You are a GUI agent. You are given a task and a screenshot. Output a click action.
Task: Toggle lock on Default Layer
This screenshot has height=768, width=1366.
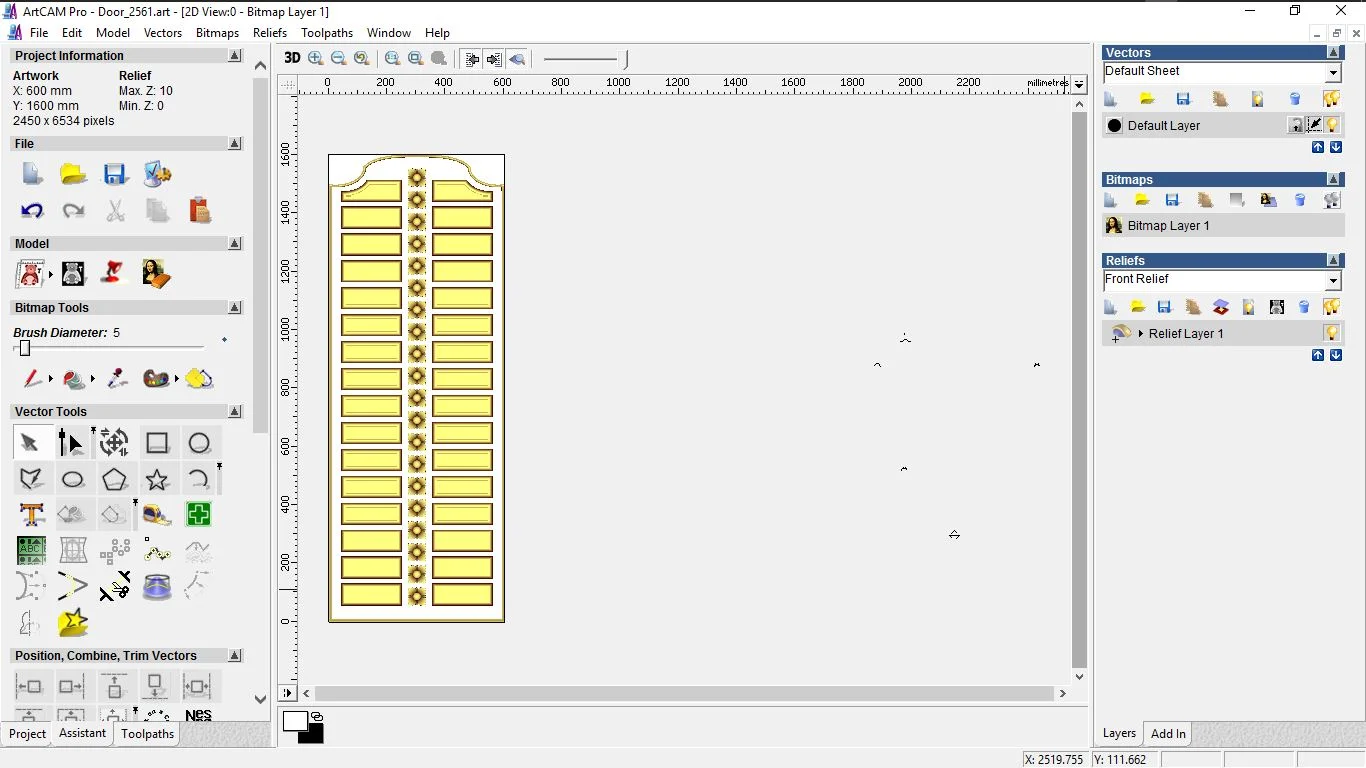[x=1296, y=125]
